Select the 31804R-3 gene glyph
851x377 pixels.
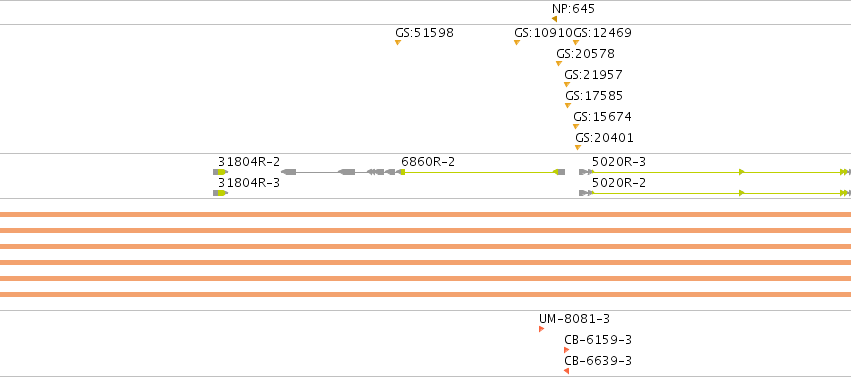point(220,193)
